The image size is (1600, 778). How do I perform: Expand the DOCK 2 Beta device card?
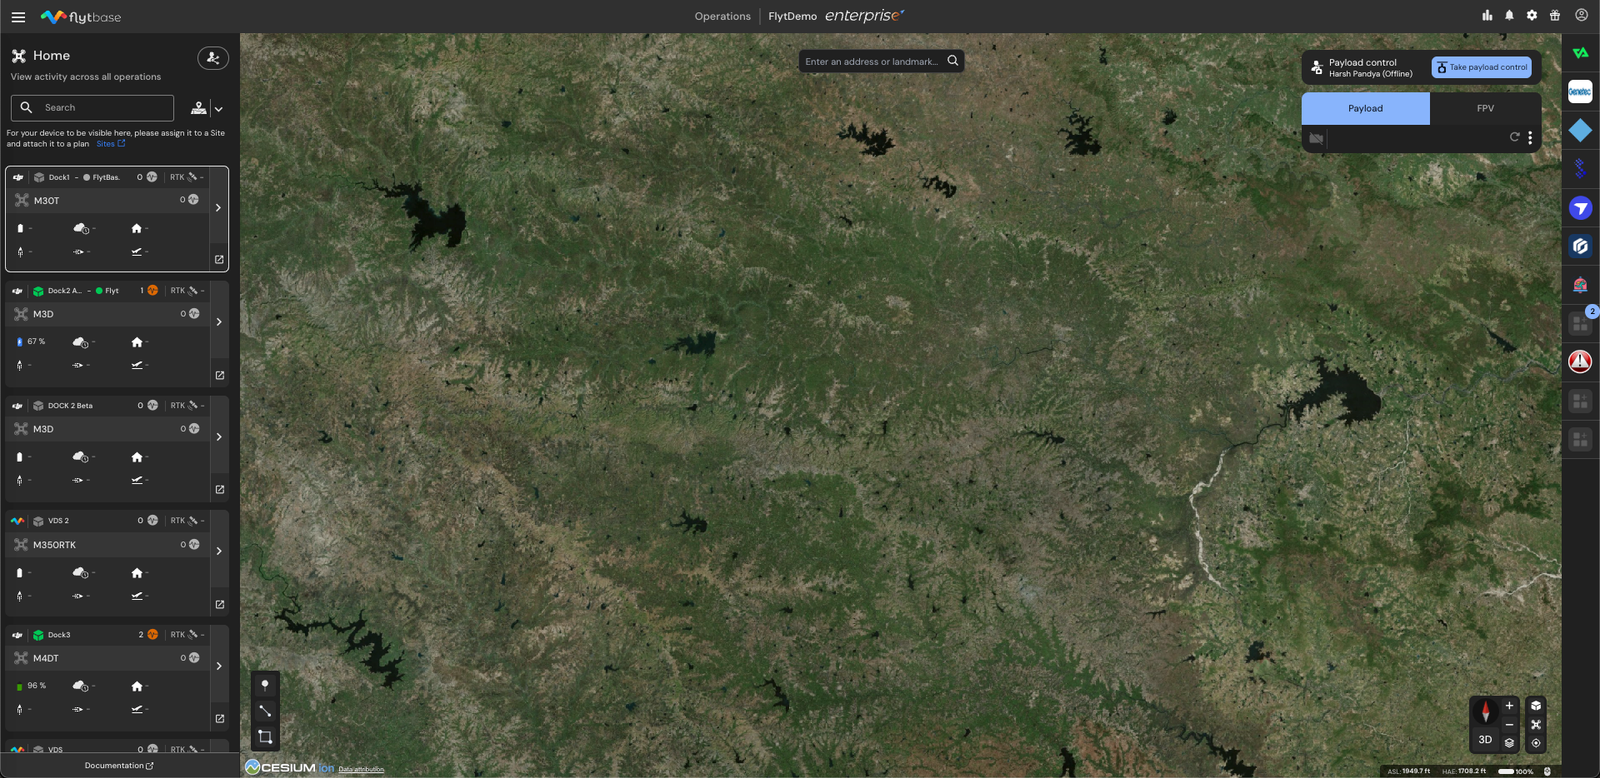[218, 437]
